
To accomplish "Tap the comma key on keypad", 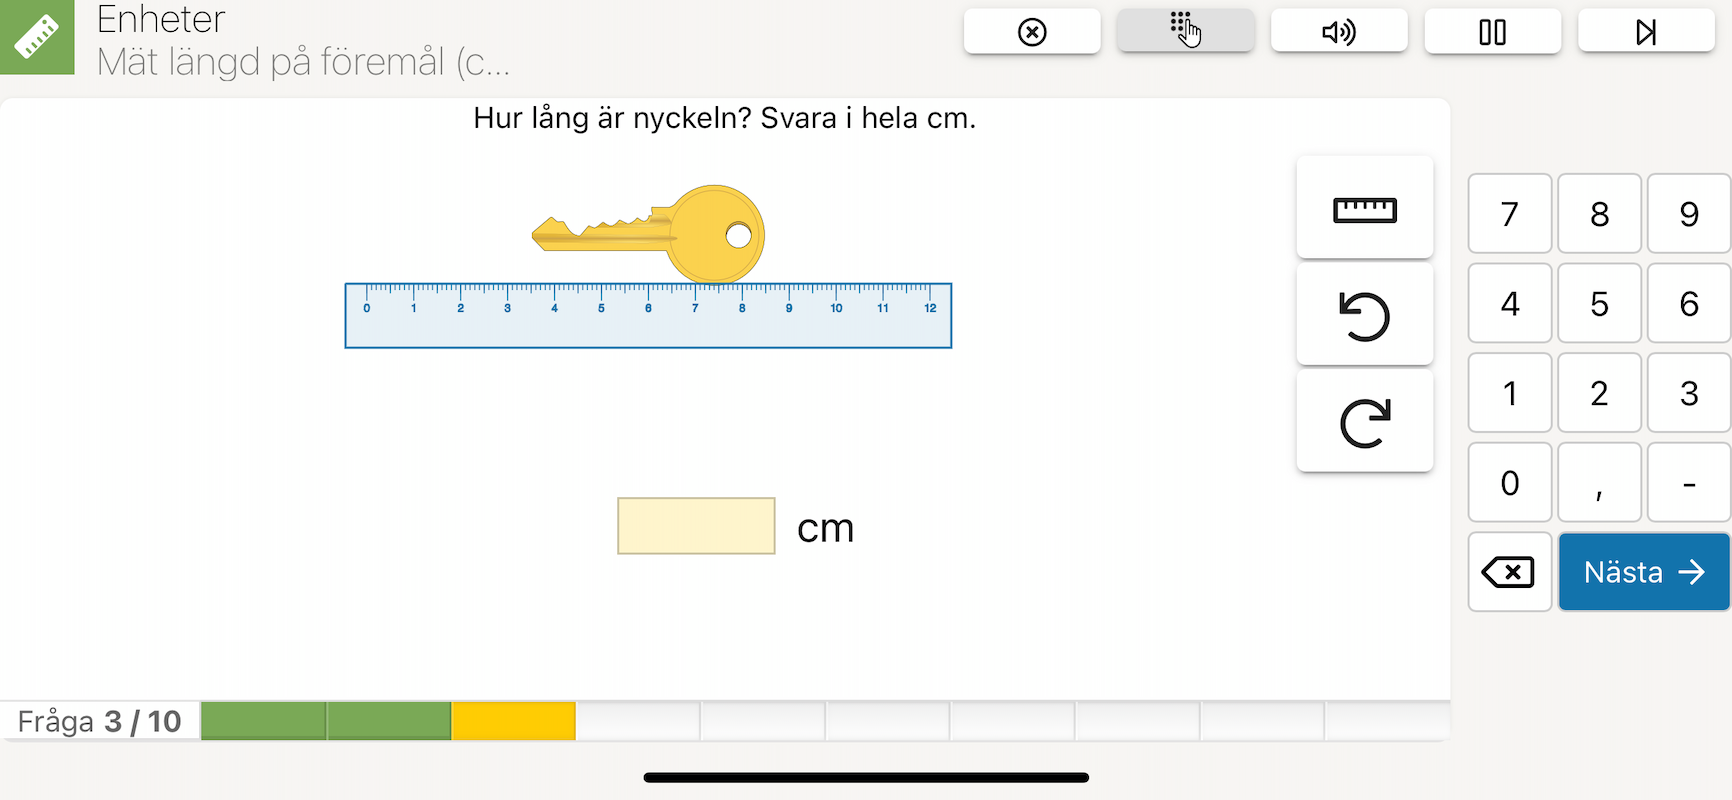I will click(x=1599, y=483).
